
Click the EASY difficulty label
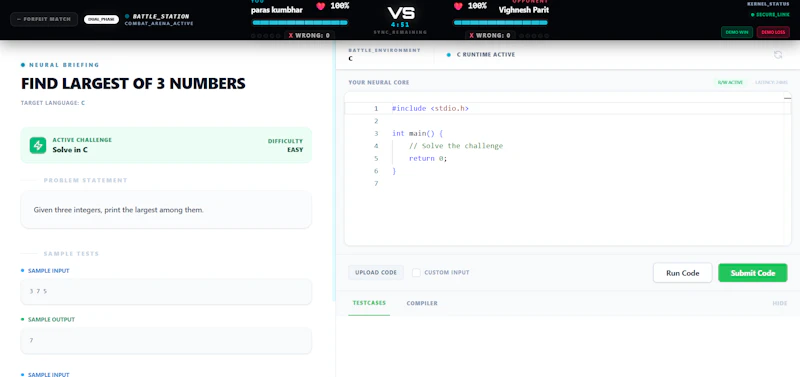point(295,150)
